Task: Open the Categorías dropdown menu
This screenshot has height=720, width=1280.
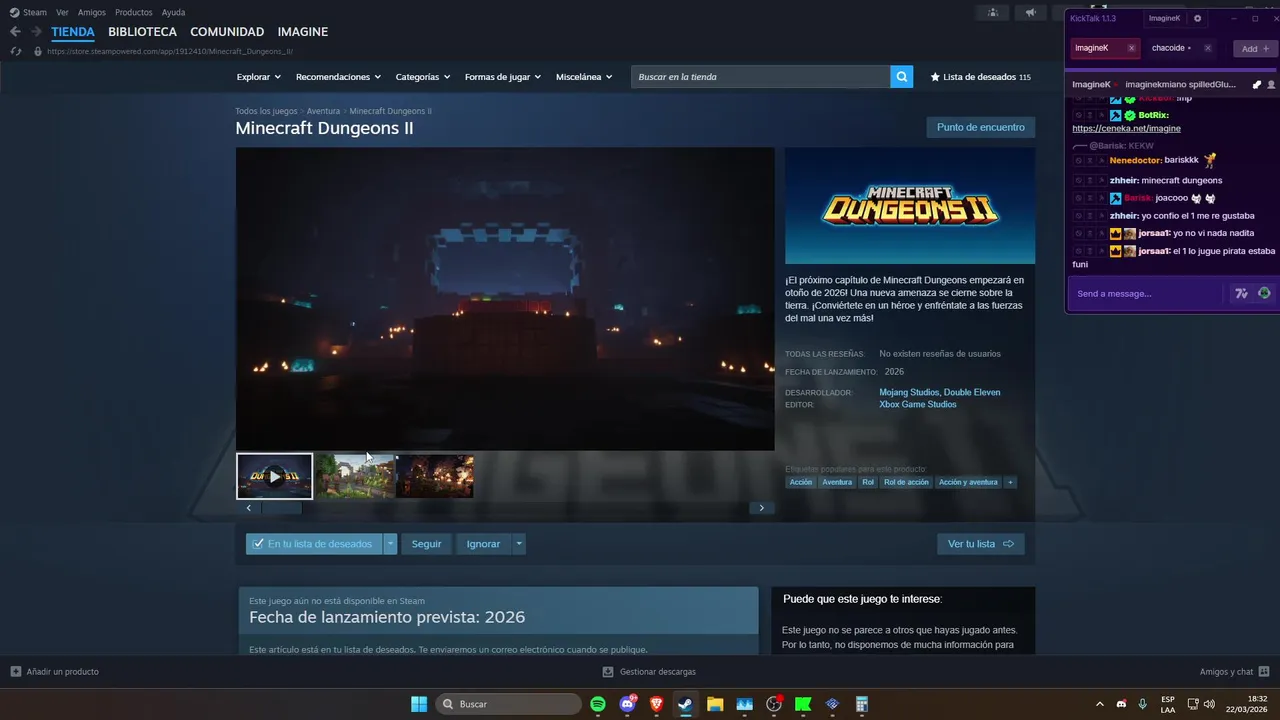Action: pos(422,77)
